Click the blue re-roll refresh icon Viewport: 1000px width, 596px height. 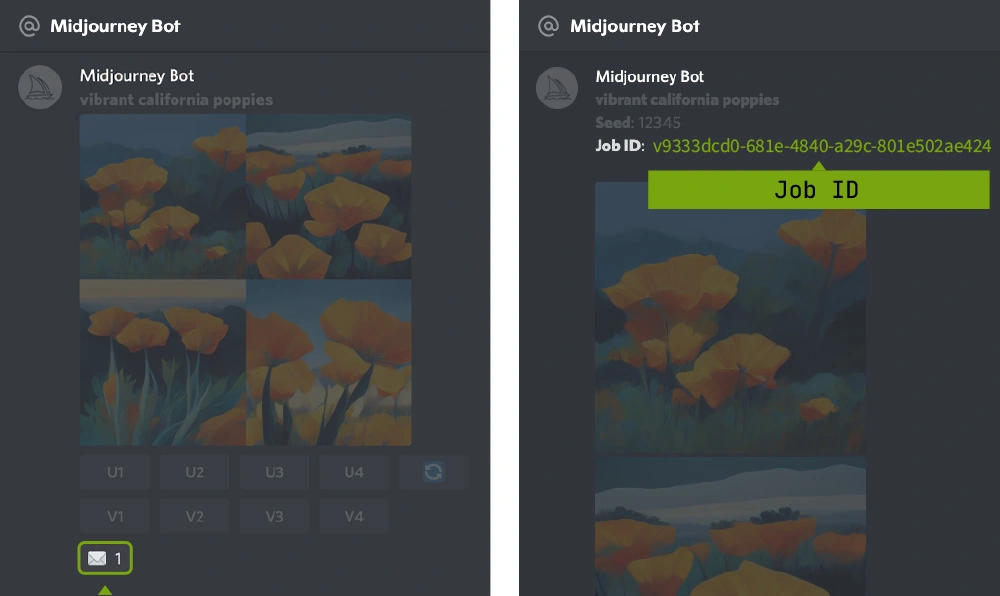(434, 472)
